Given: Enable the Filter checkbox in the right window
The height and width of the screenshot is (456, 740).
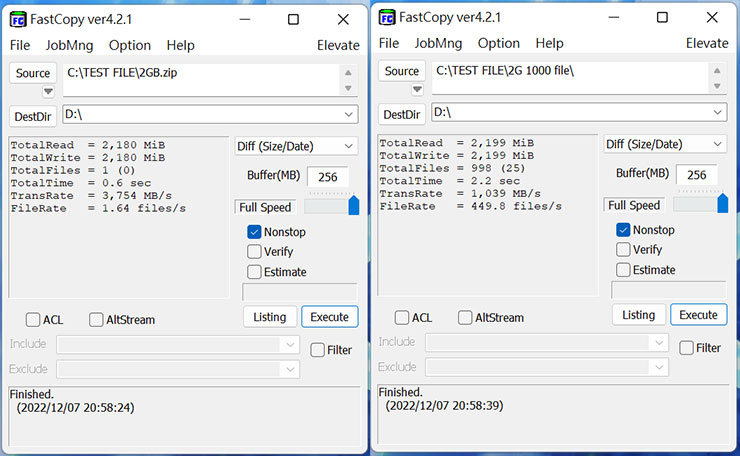Looking at the screenshot, I should coord(686,348).
